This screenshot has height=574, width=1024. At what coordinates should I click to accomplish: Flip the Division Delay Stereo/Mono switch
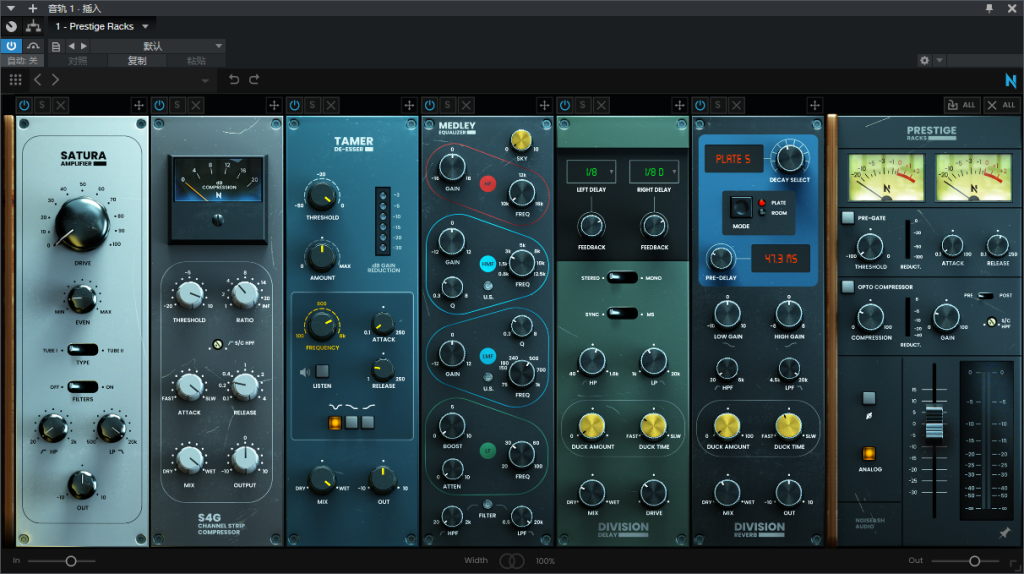click(622, 278)
